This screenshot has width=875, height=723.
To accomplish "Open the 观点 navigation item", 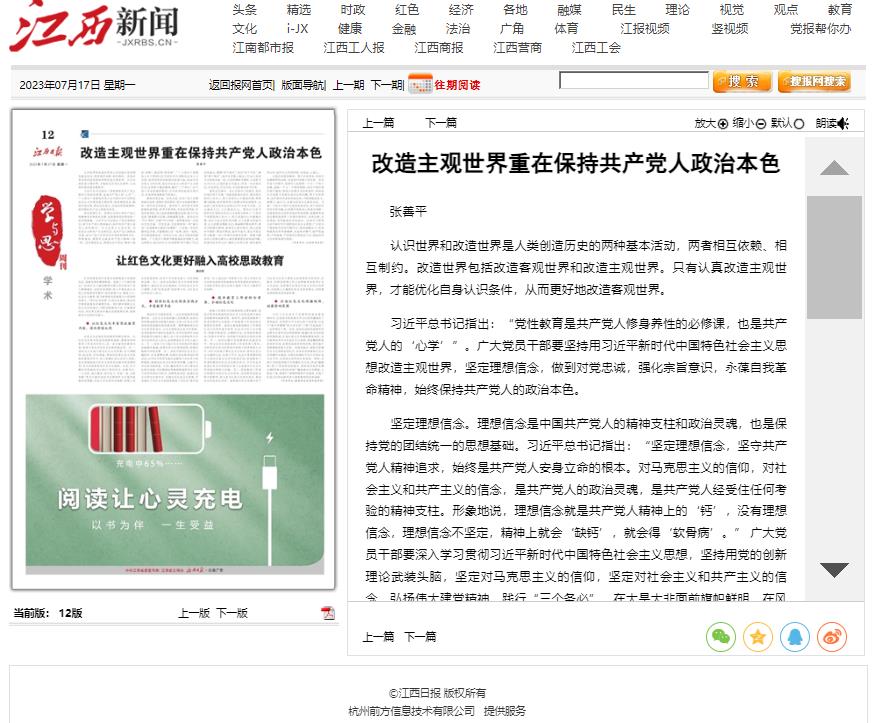I will tap(786, 9).
